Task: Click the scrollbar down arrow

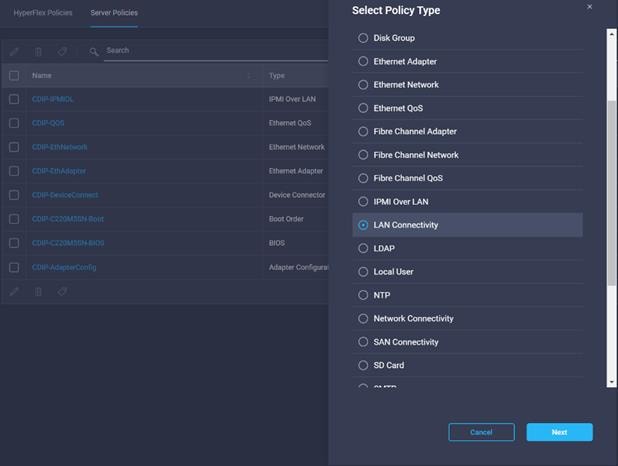Action: pyautogui.click(x=612, y=382)
